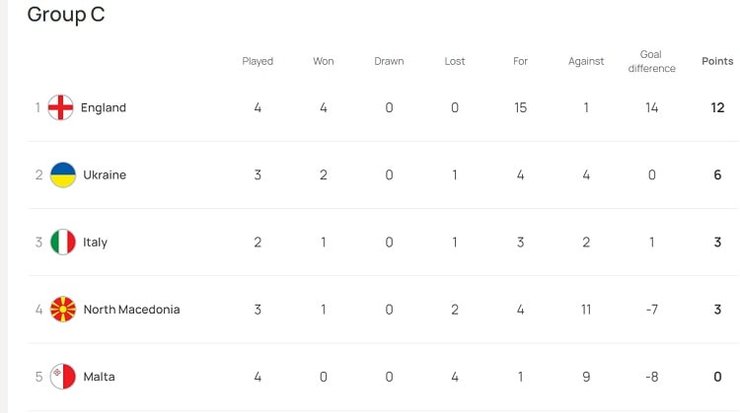740x413 pixels.
Task: Click the Won column header
Action: (x=323, y=61)
